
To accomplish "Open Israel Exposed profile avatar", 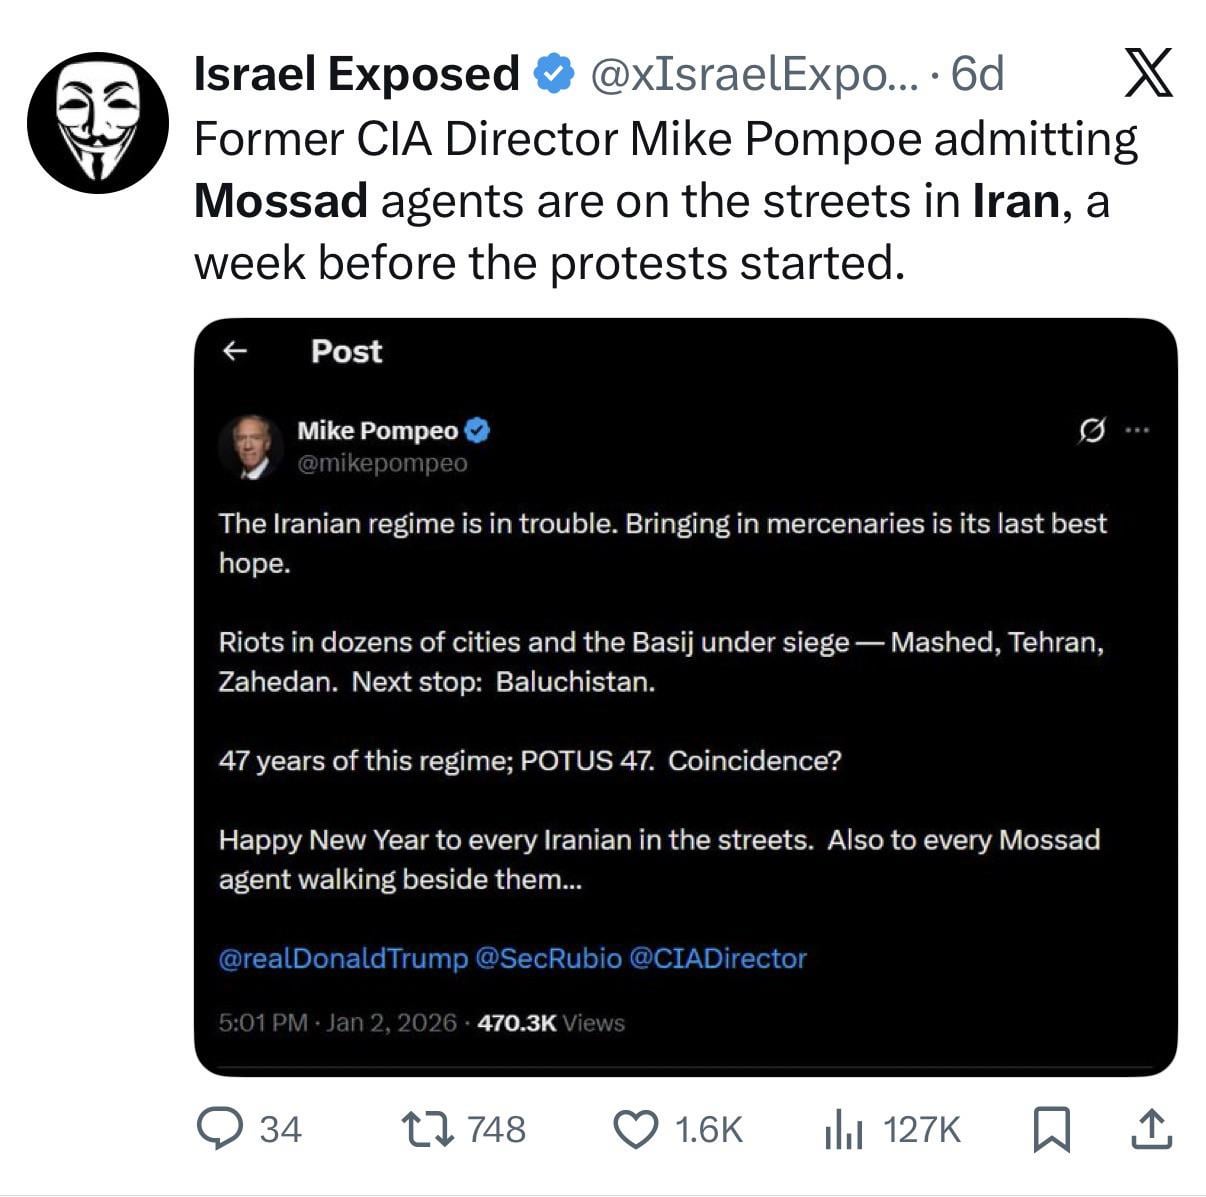I will [98, 123].
